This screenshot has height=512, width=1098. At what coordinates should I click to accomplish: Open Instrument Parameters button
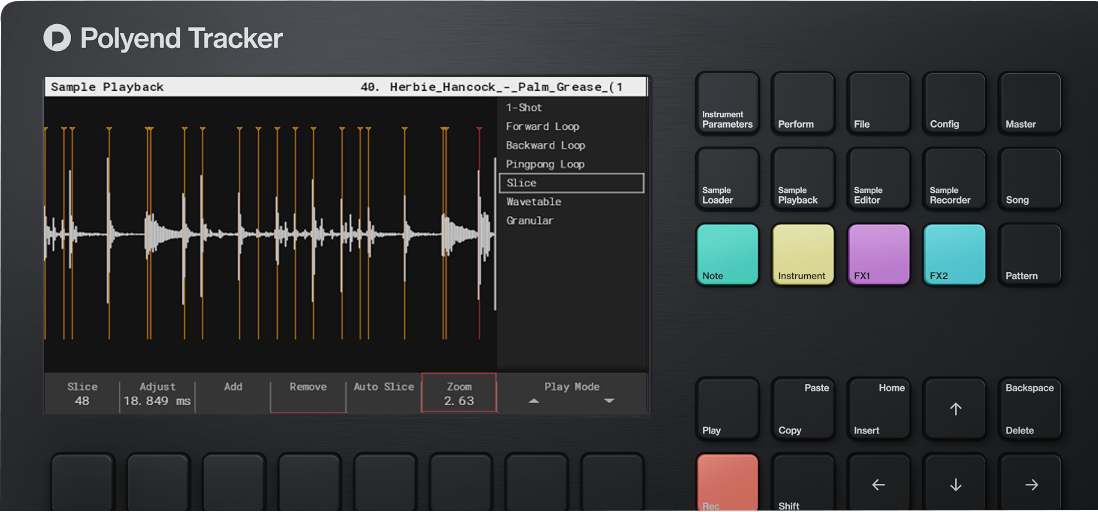pos(728,103)
